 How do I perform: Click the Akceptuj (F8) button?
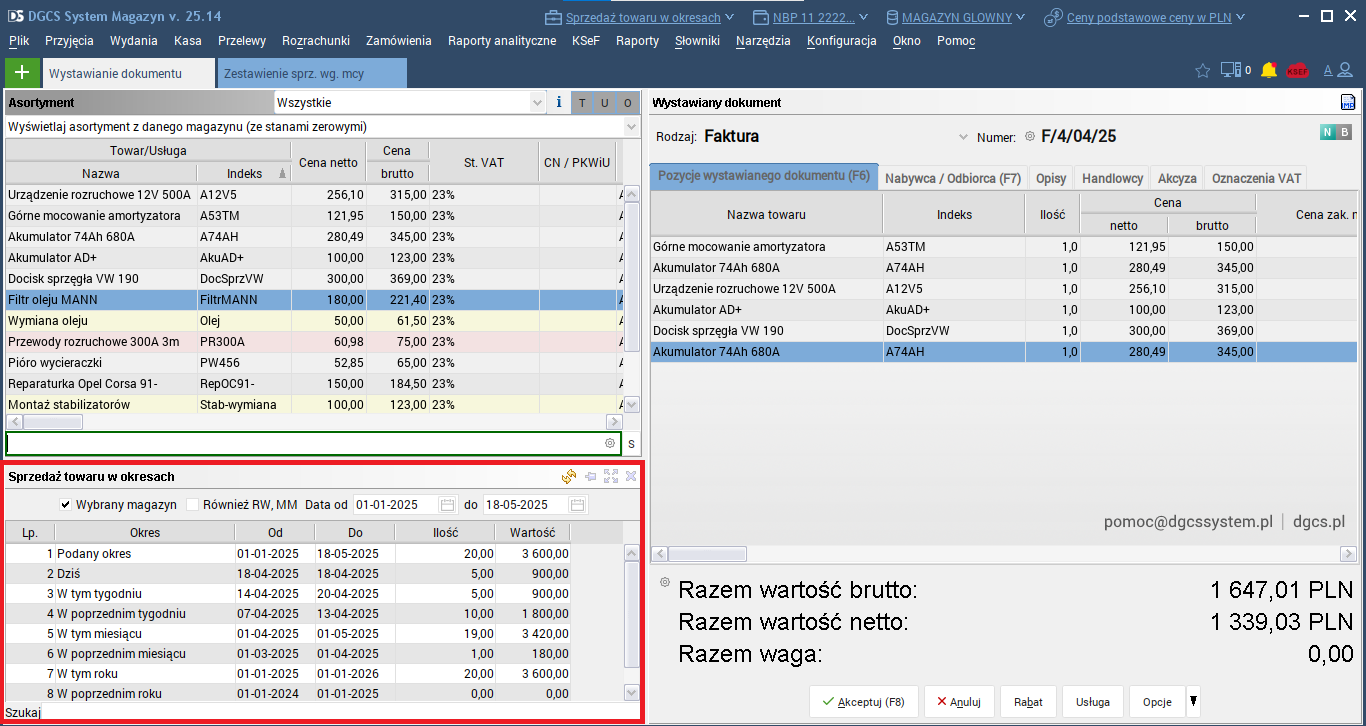pos(863,702)
